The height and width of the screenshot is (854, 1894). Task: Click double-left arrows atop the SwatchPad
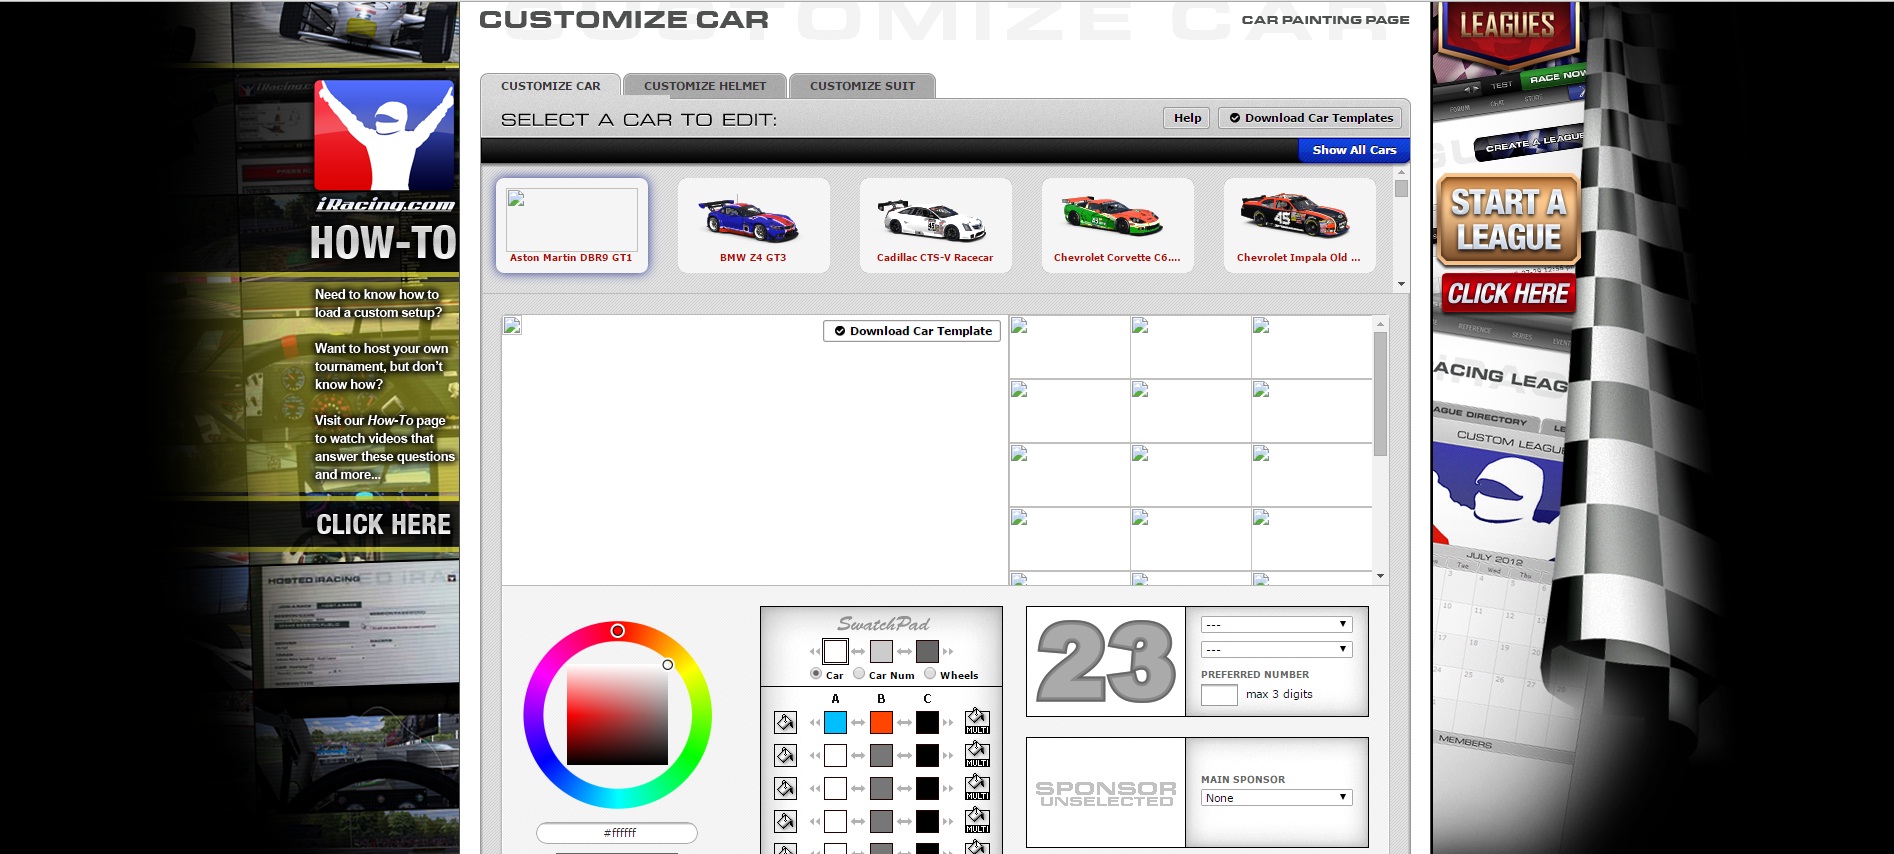pos(814,652)
